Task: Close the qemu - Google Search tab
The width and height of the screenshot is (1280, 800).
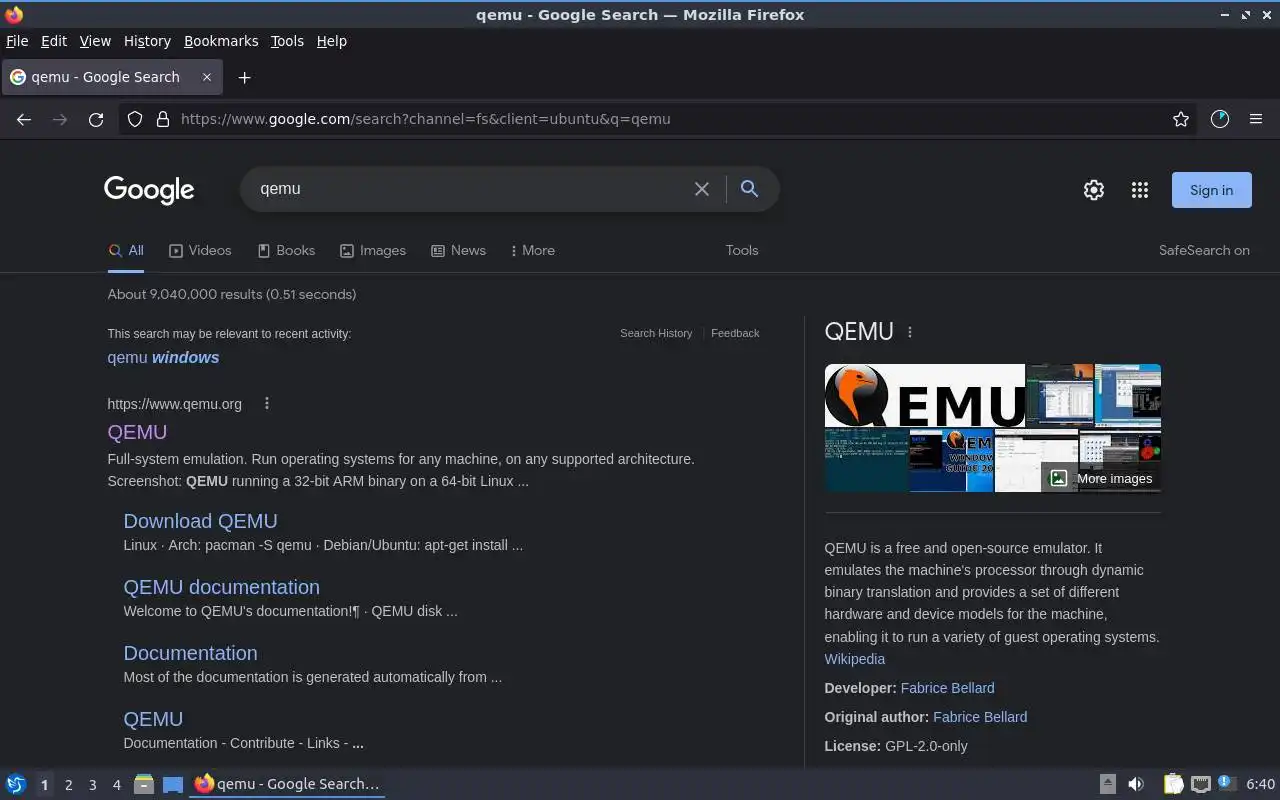Action: tap(207, 77)
